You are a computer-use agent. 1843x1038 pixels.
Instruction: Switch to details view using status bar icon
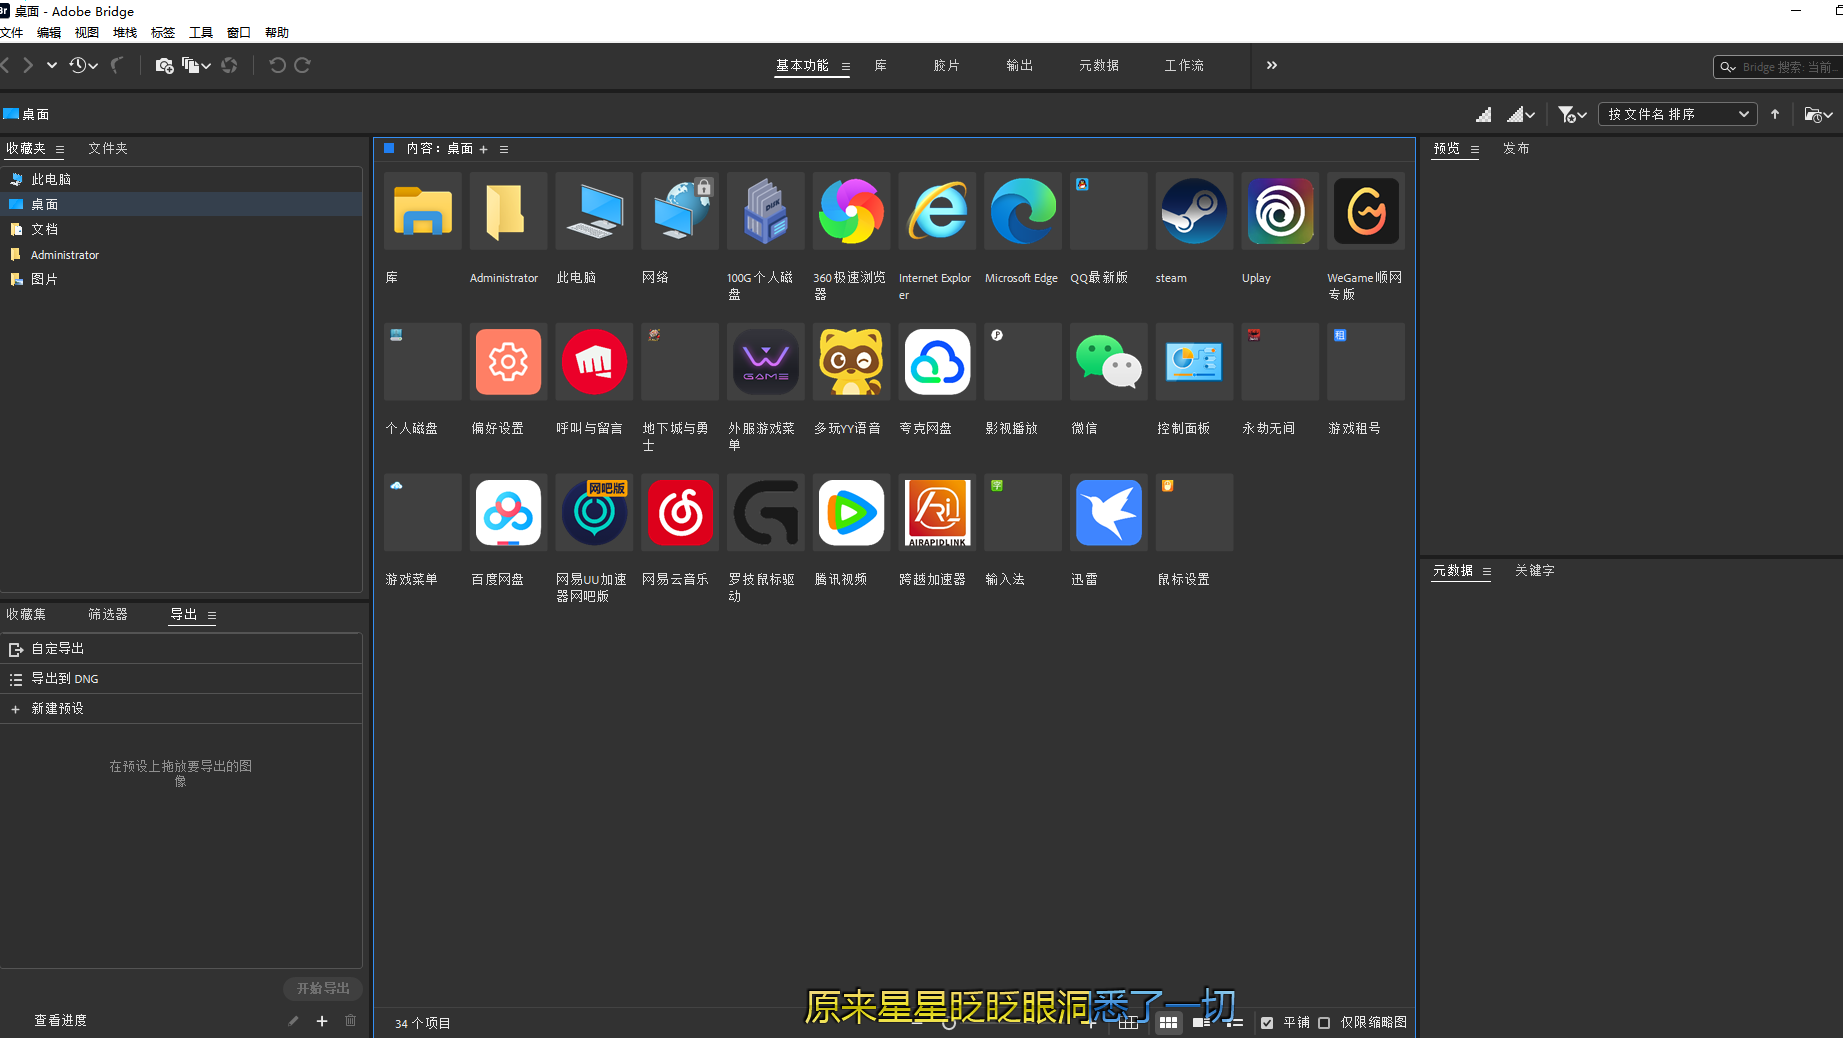coord(1201,1023)
